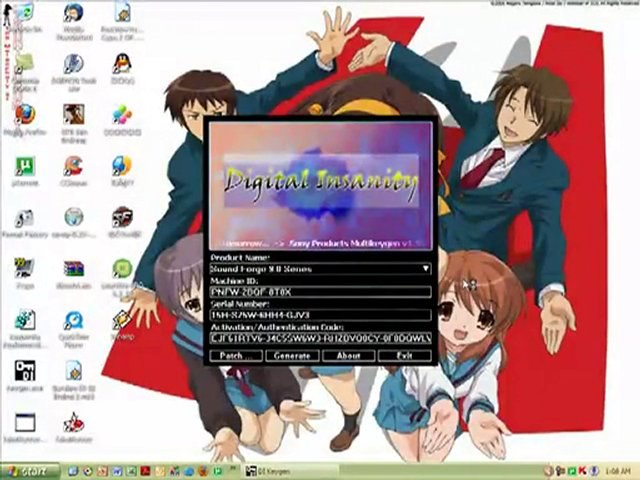
Task: Open the globe disc desktop icon
Action: [x=74, y=218]
